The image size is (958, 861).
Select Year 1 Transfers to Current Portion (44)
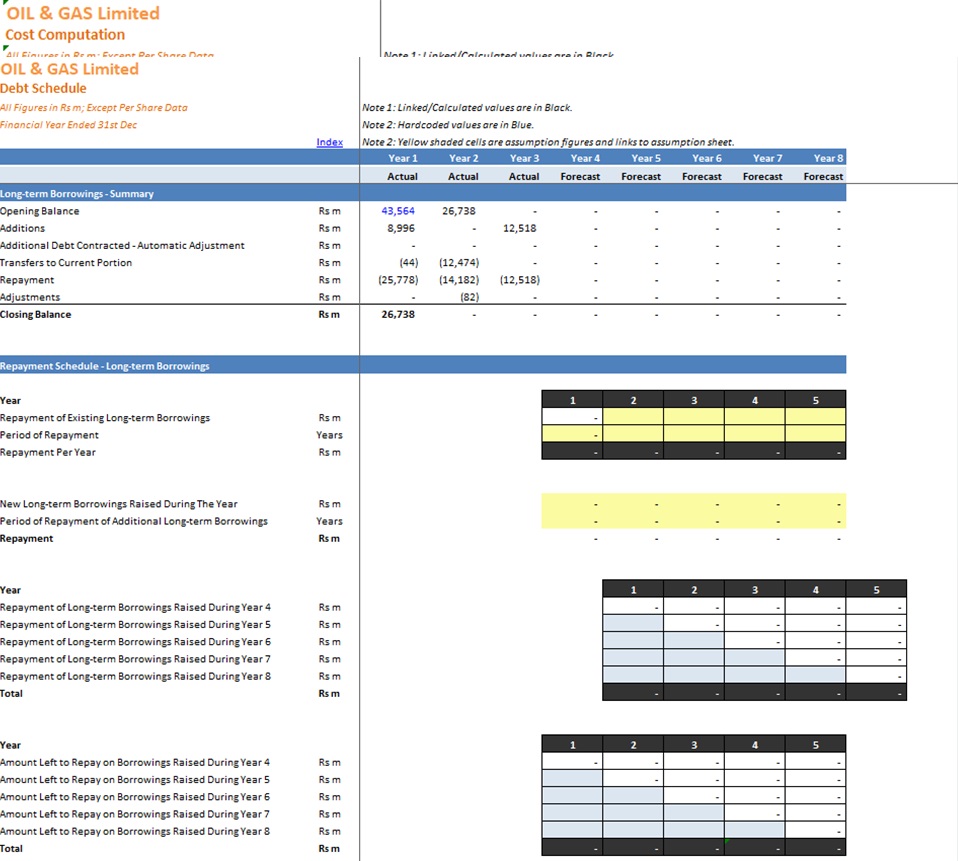(409, 263)
